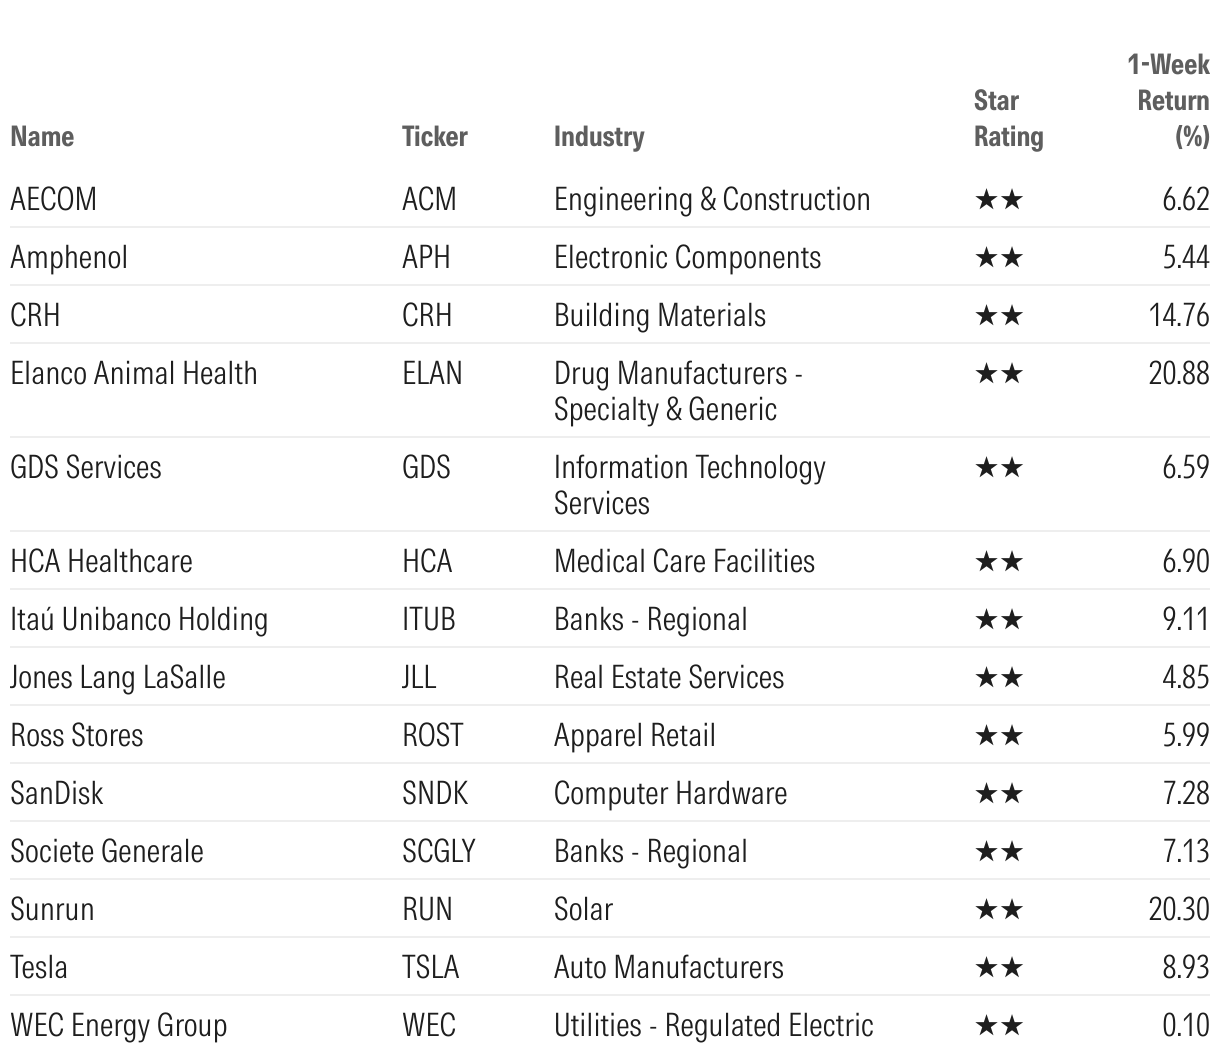This screenshot has height=1062, width=1220.
Task: Click the Name column header
Action: click(42, 136)
